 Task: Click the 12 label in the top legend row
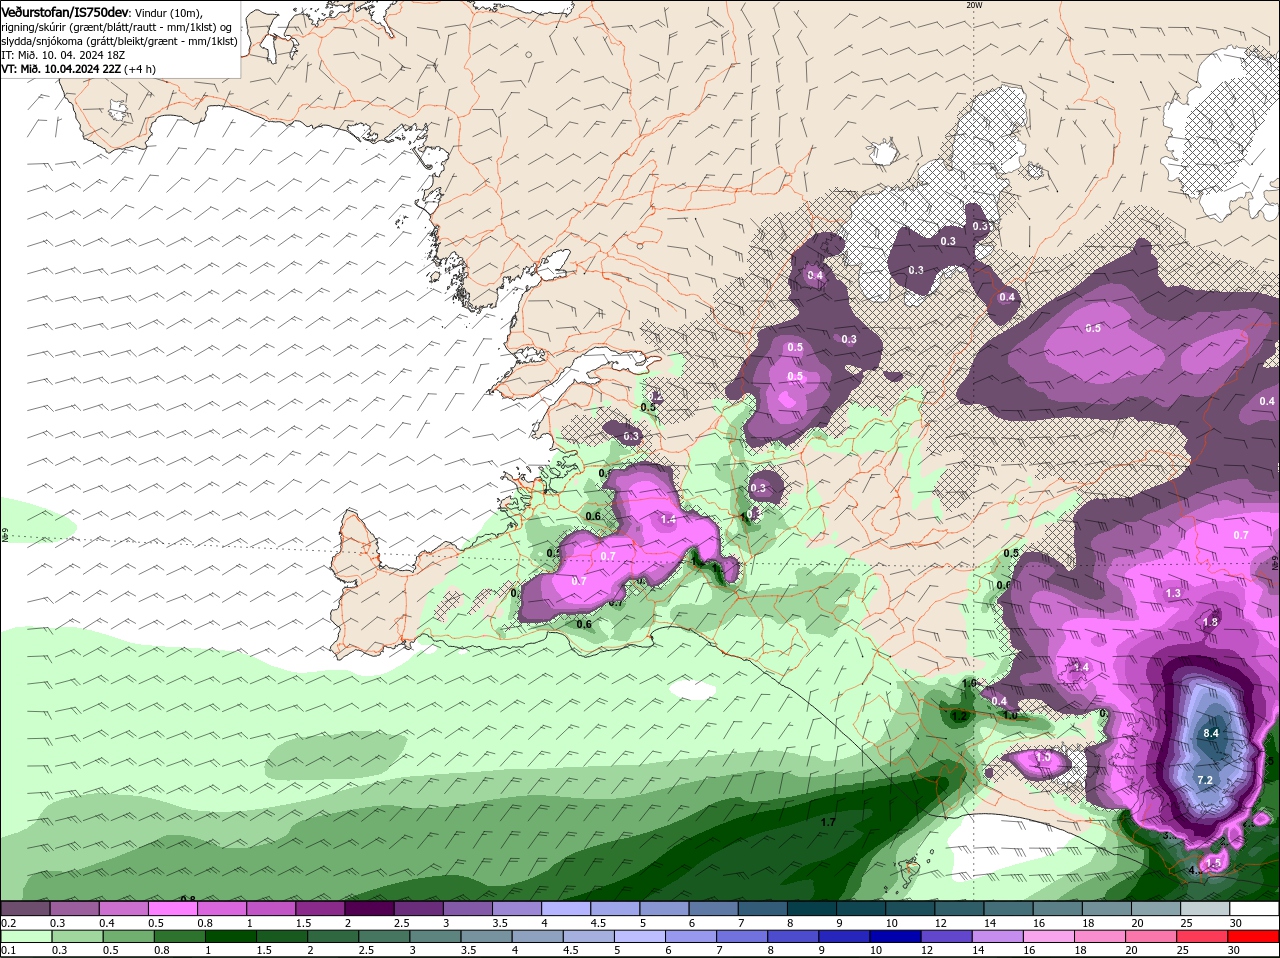(940, 923)
